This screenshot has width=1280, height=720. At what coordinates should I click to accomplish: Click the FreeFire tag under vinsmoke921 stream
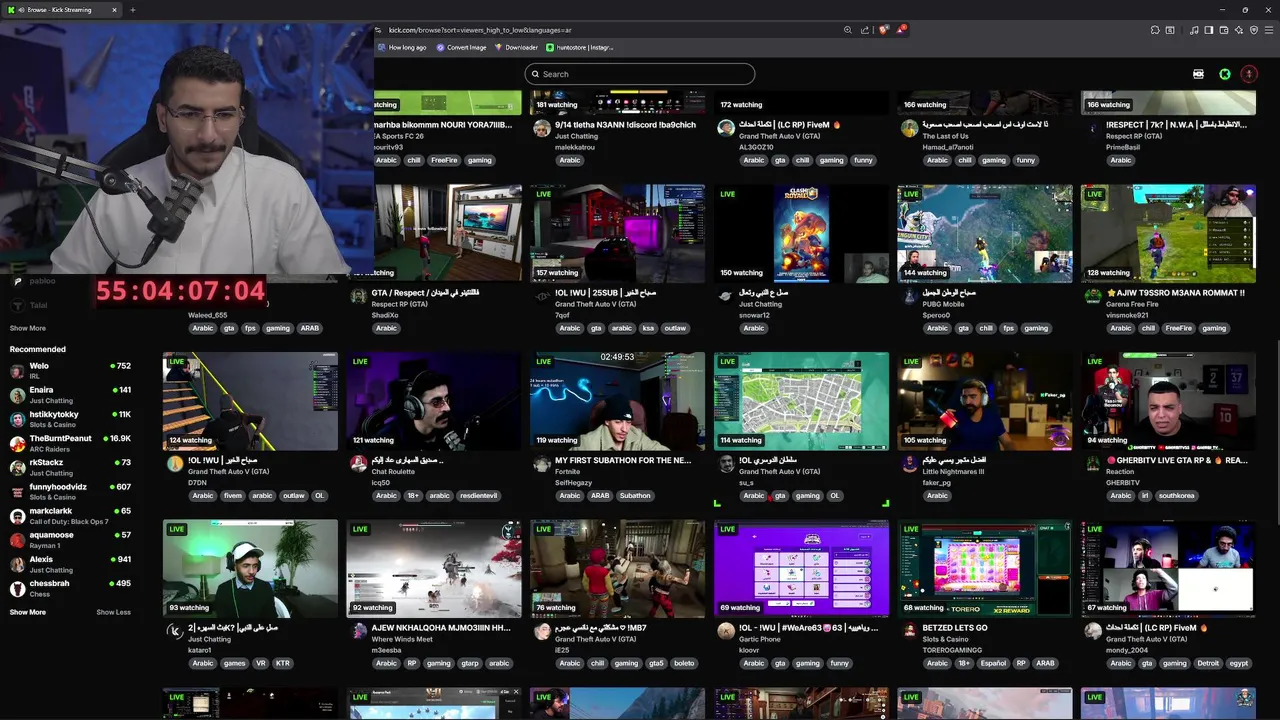pyautogui.click(x=1178, y=328)
